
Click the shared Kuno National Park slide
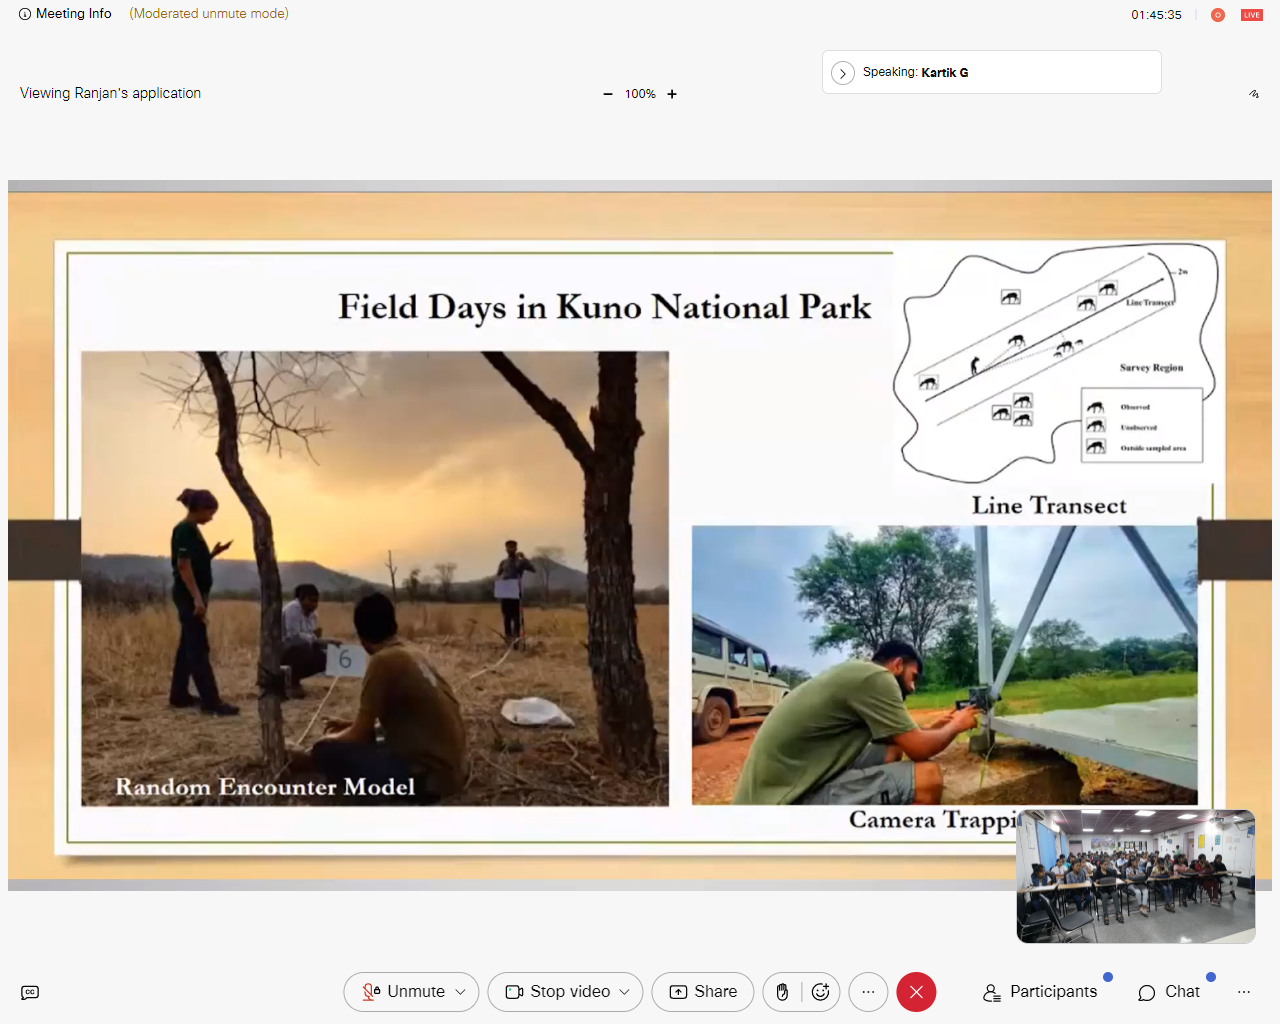point(640,535)
